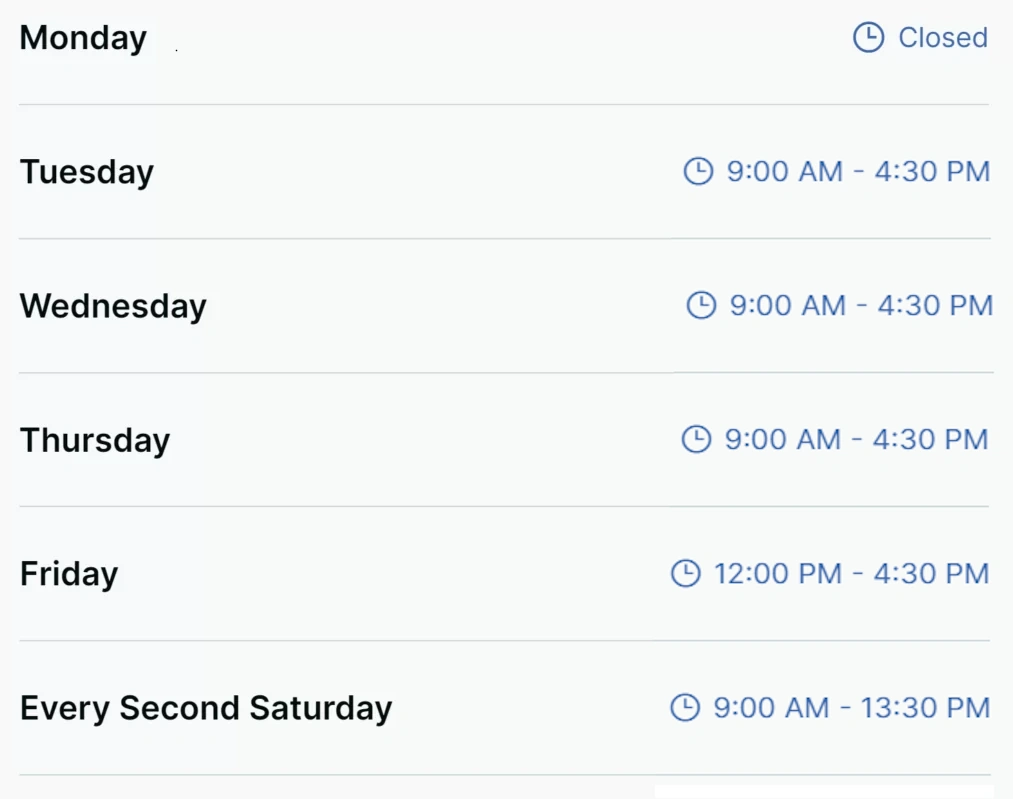This screenshot has width=1013, height=799.
Task: Click the Wednesday label on the schedule
Action: (x=112, y=305)
